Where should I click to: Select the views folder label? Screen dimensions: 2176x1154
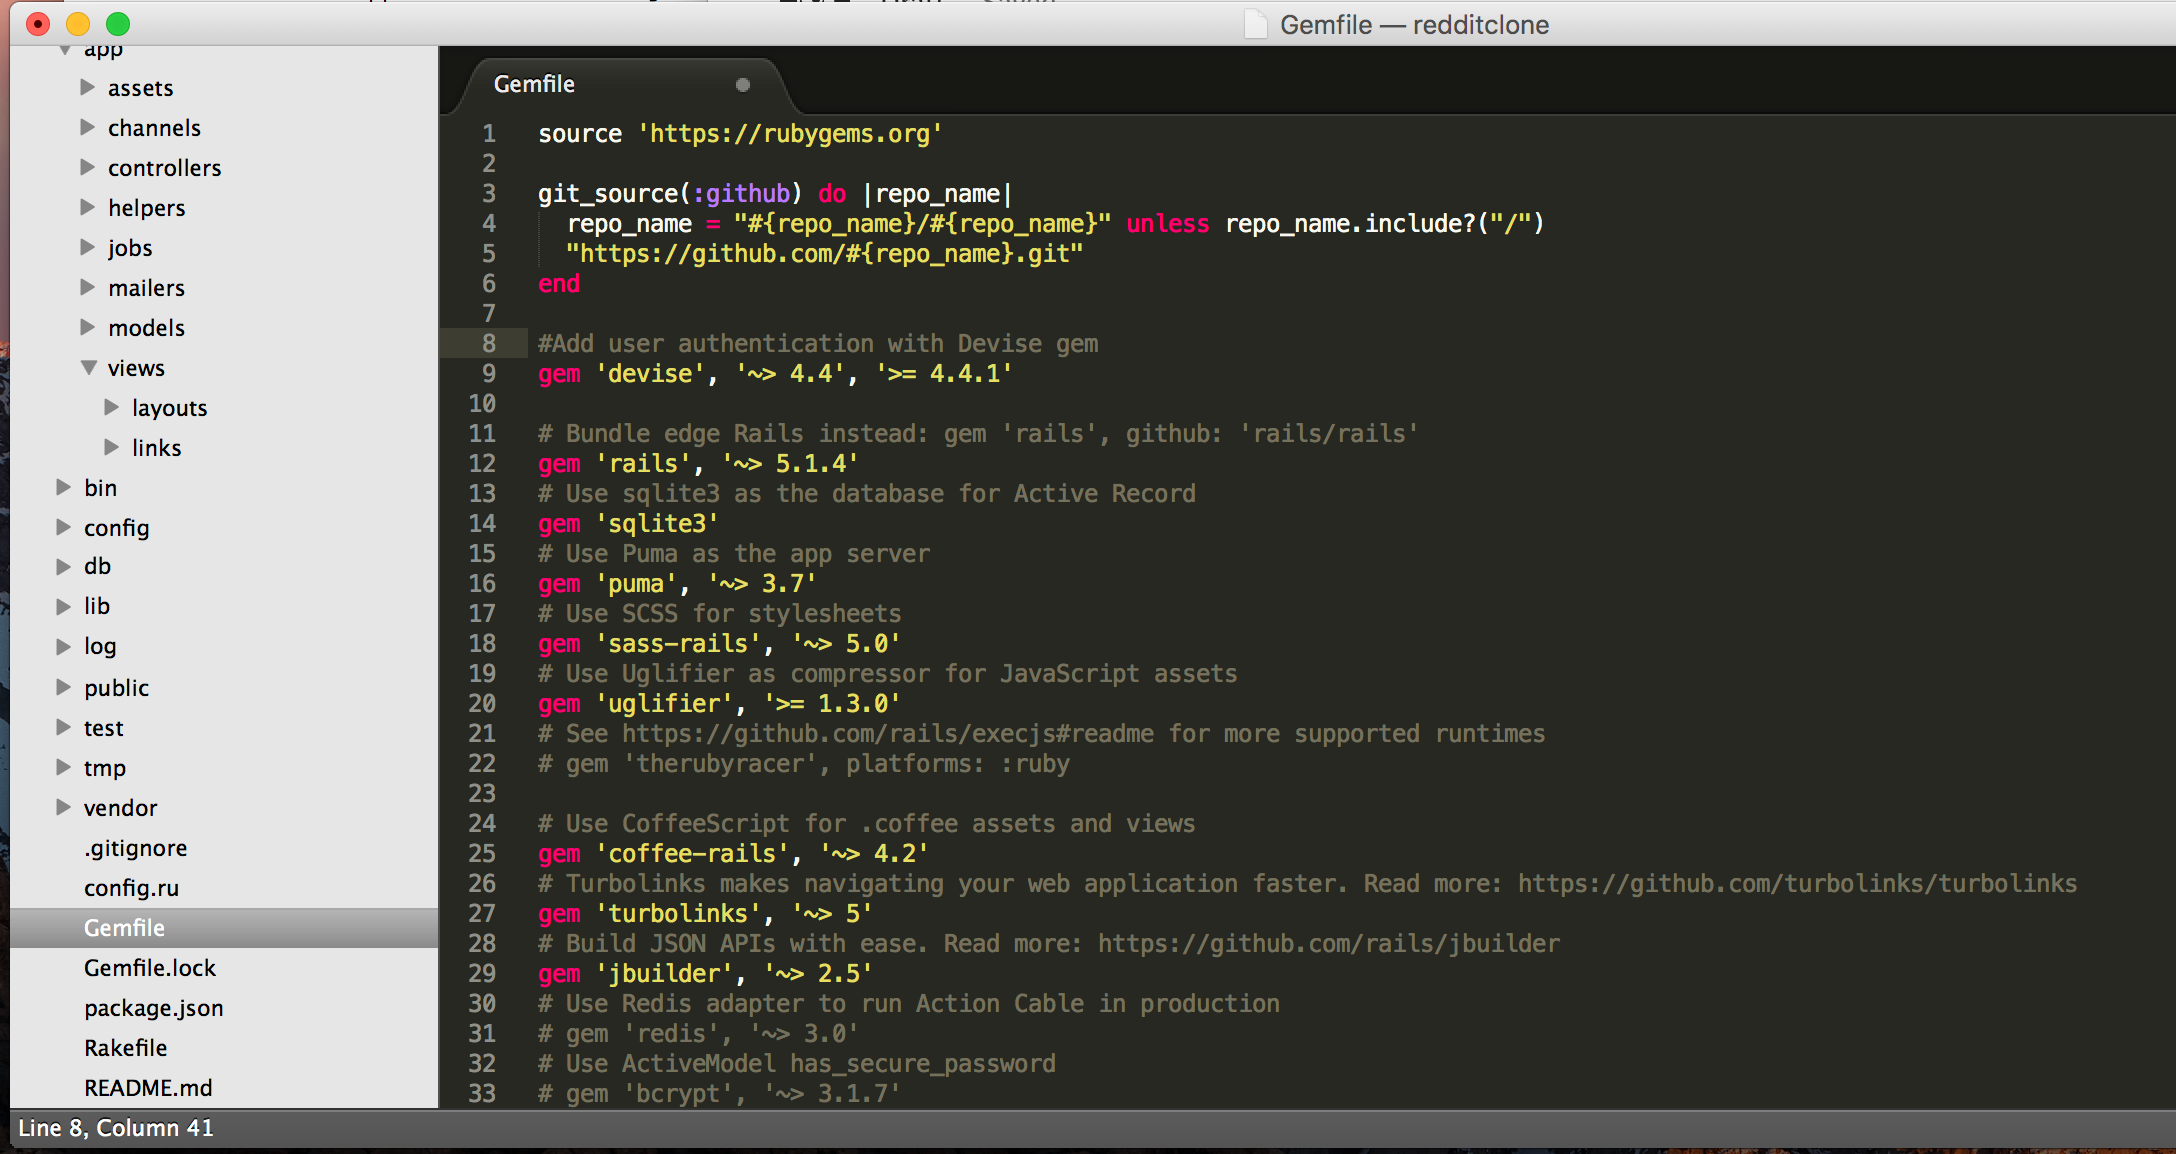tap(136, 368)
